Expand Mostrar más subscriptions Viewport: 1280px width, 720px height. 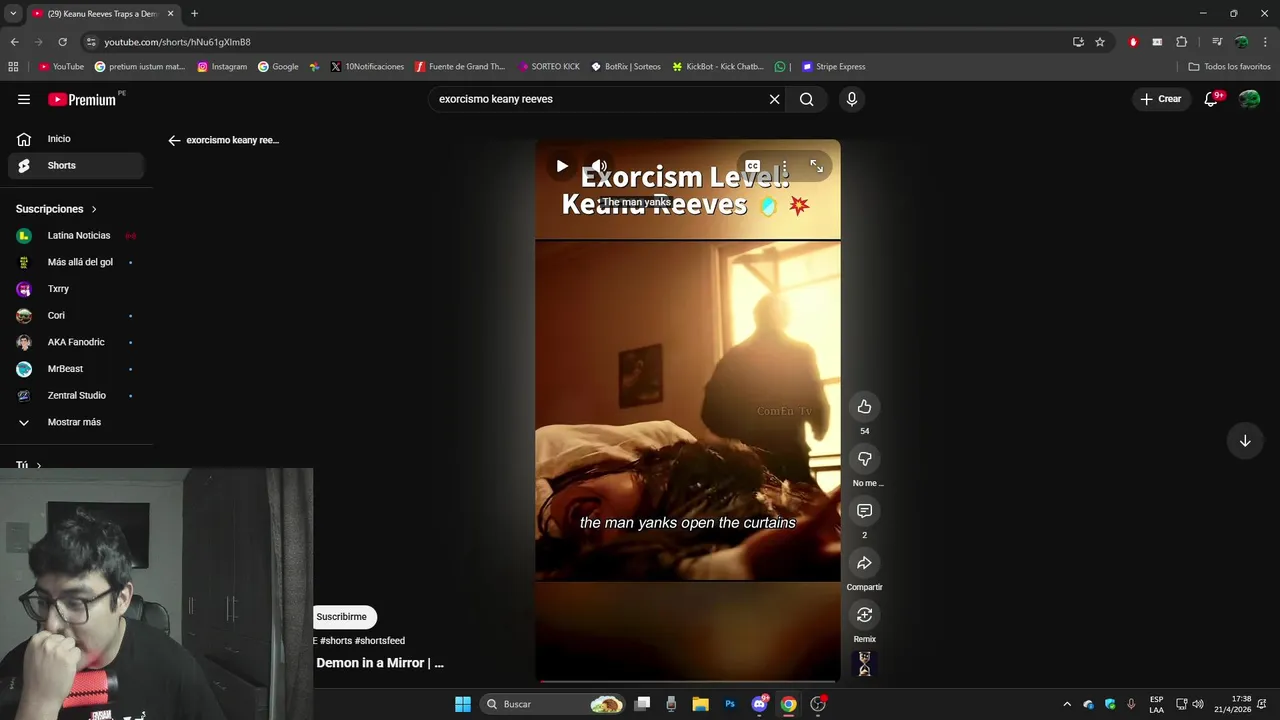coord(76,422)
